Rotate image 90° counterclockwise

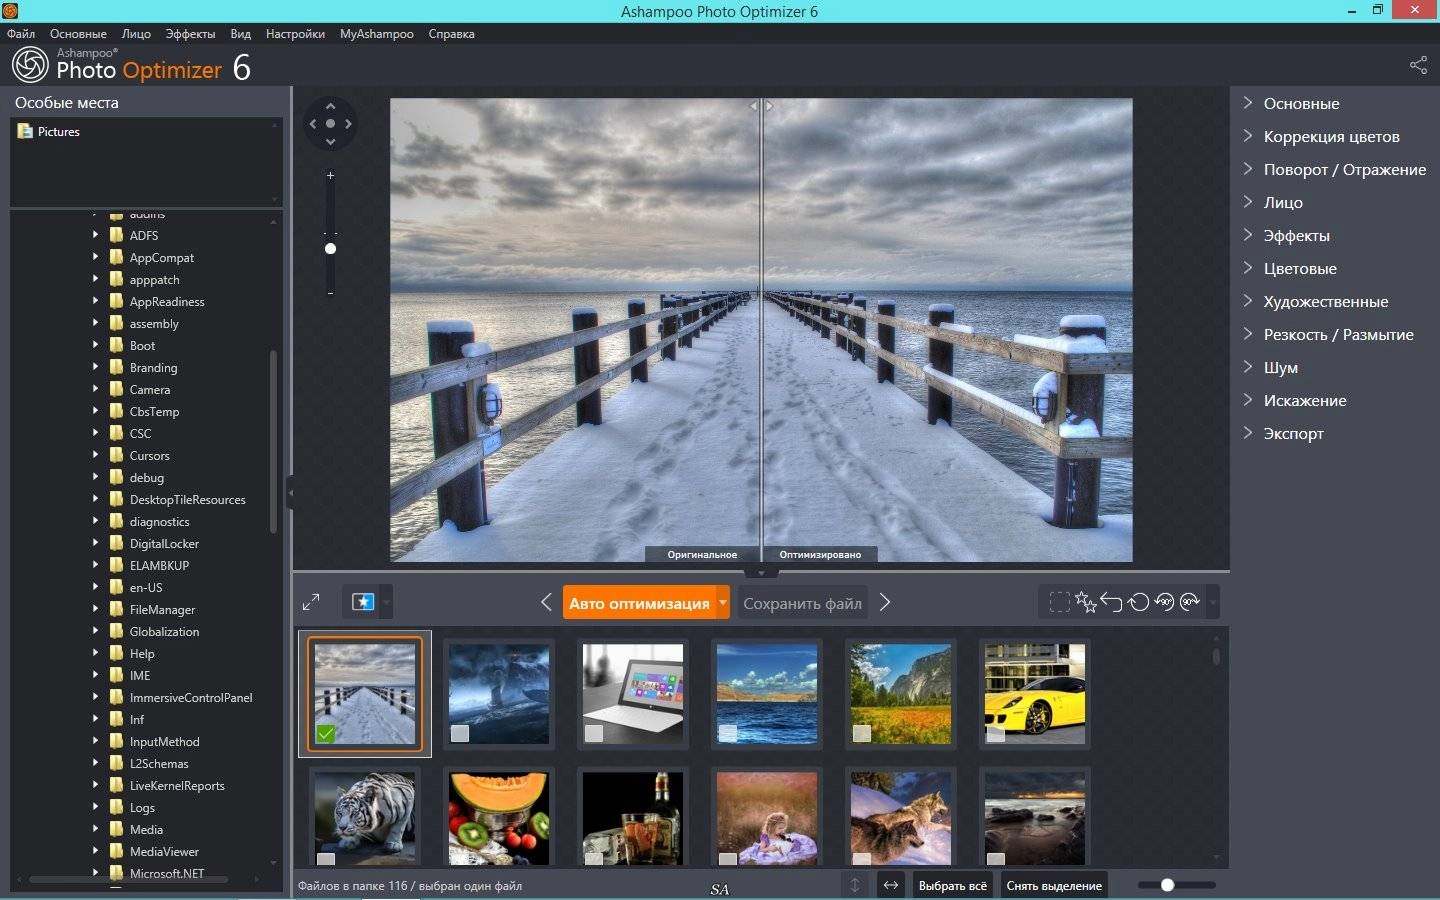(1164, 602)
